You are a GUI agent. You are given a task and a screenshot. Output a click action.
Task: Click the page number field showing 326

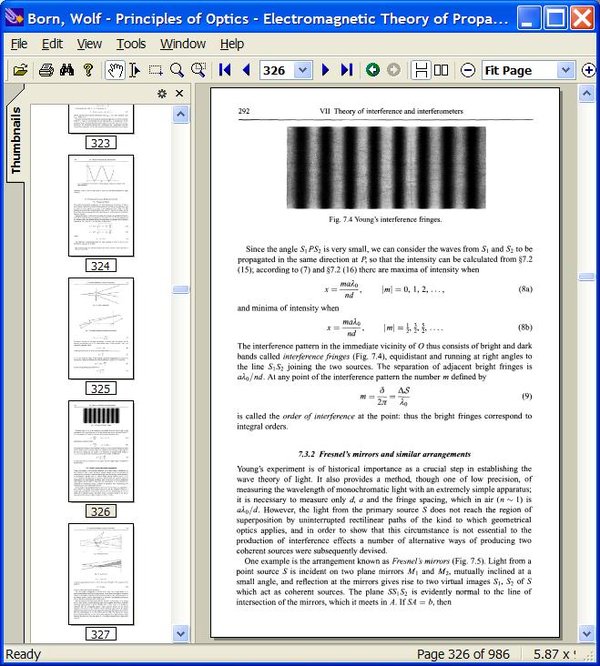coord(277,70)
